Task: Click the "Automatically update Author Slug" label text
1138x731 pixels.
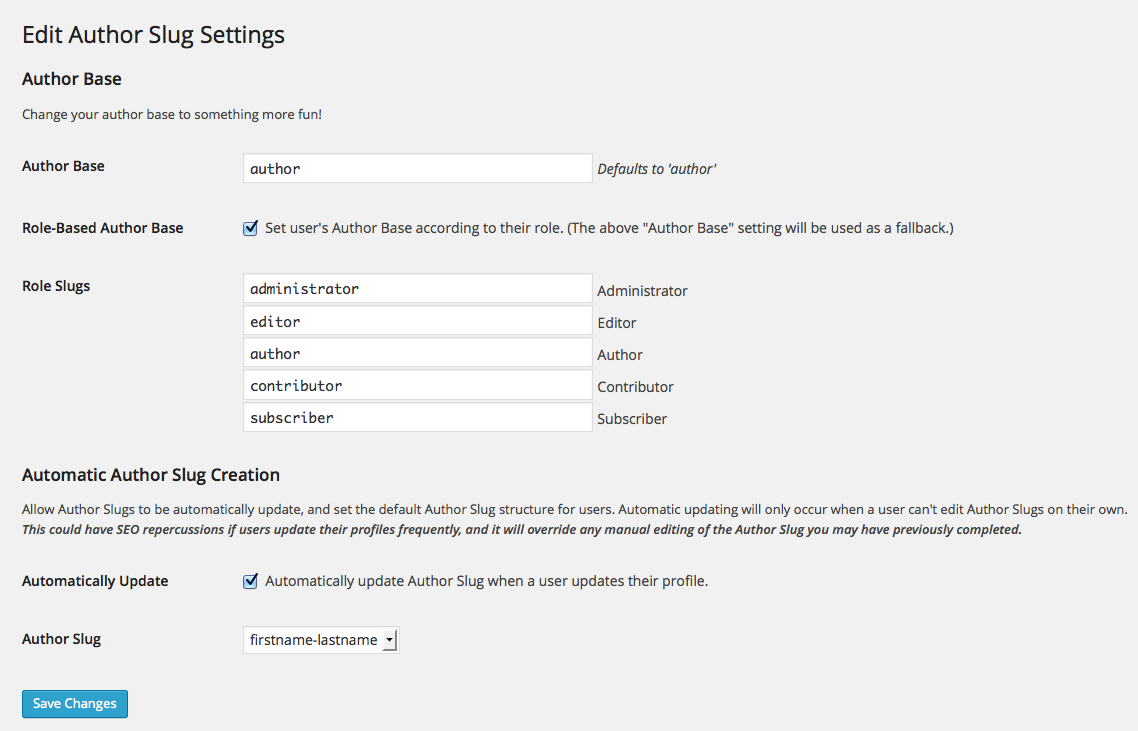Action: (486, 581)
